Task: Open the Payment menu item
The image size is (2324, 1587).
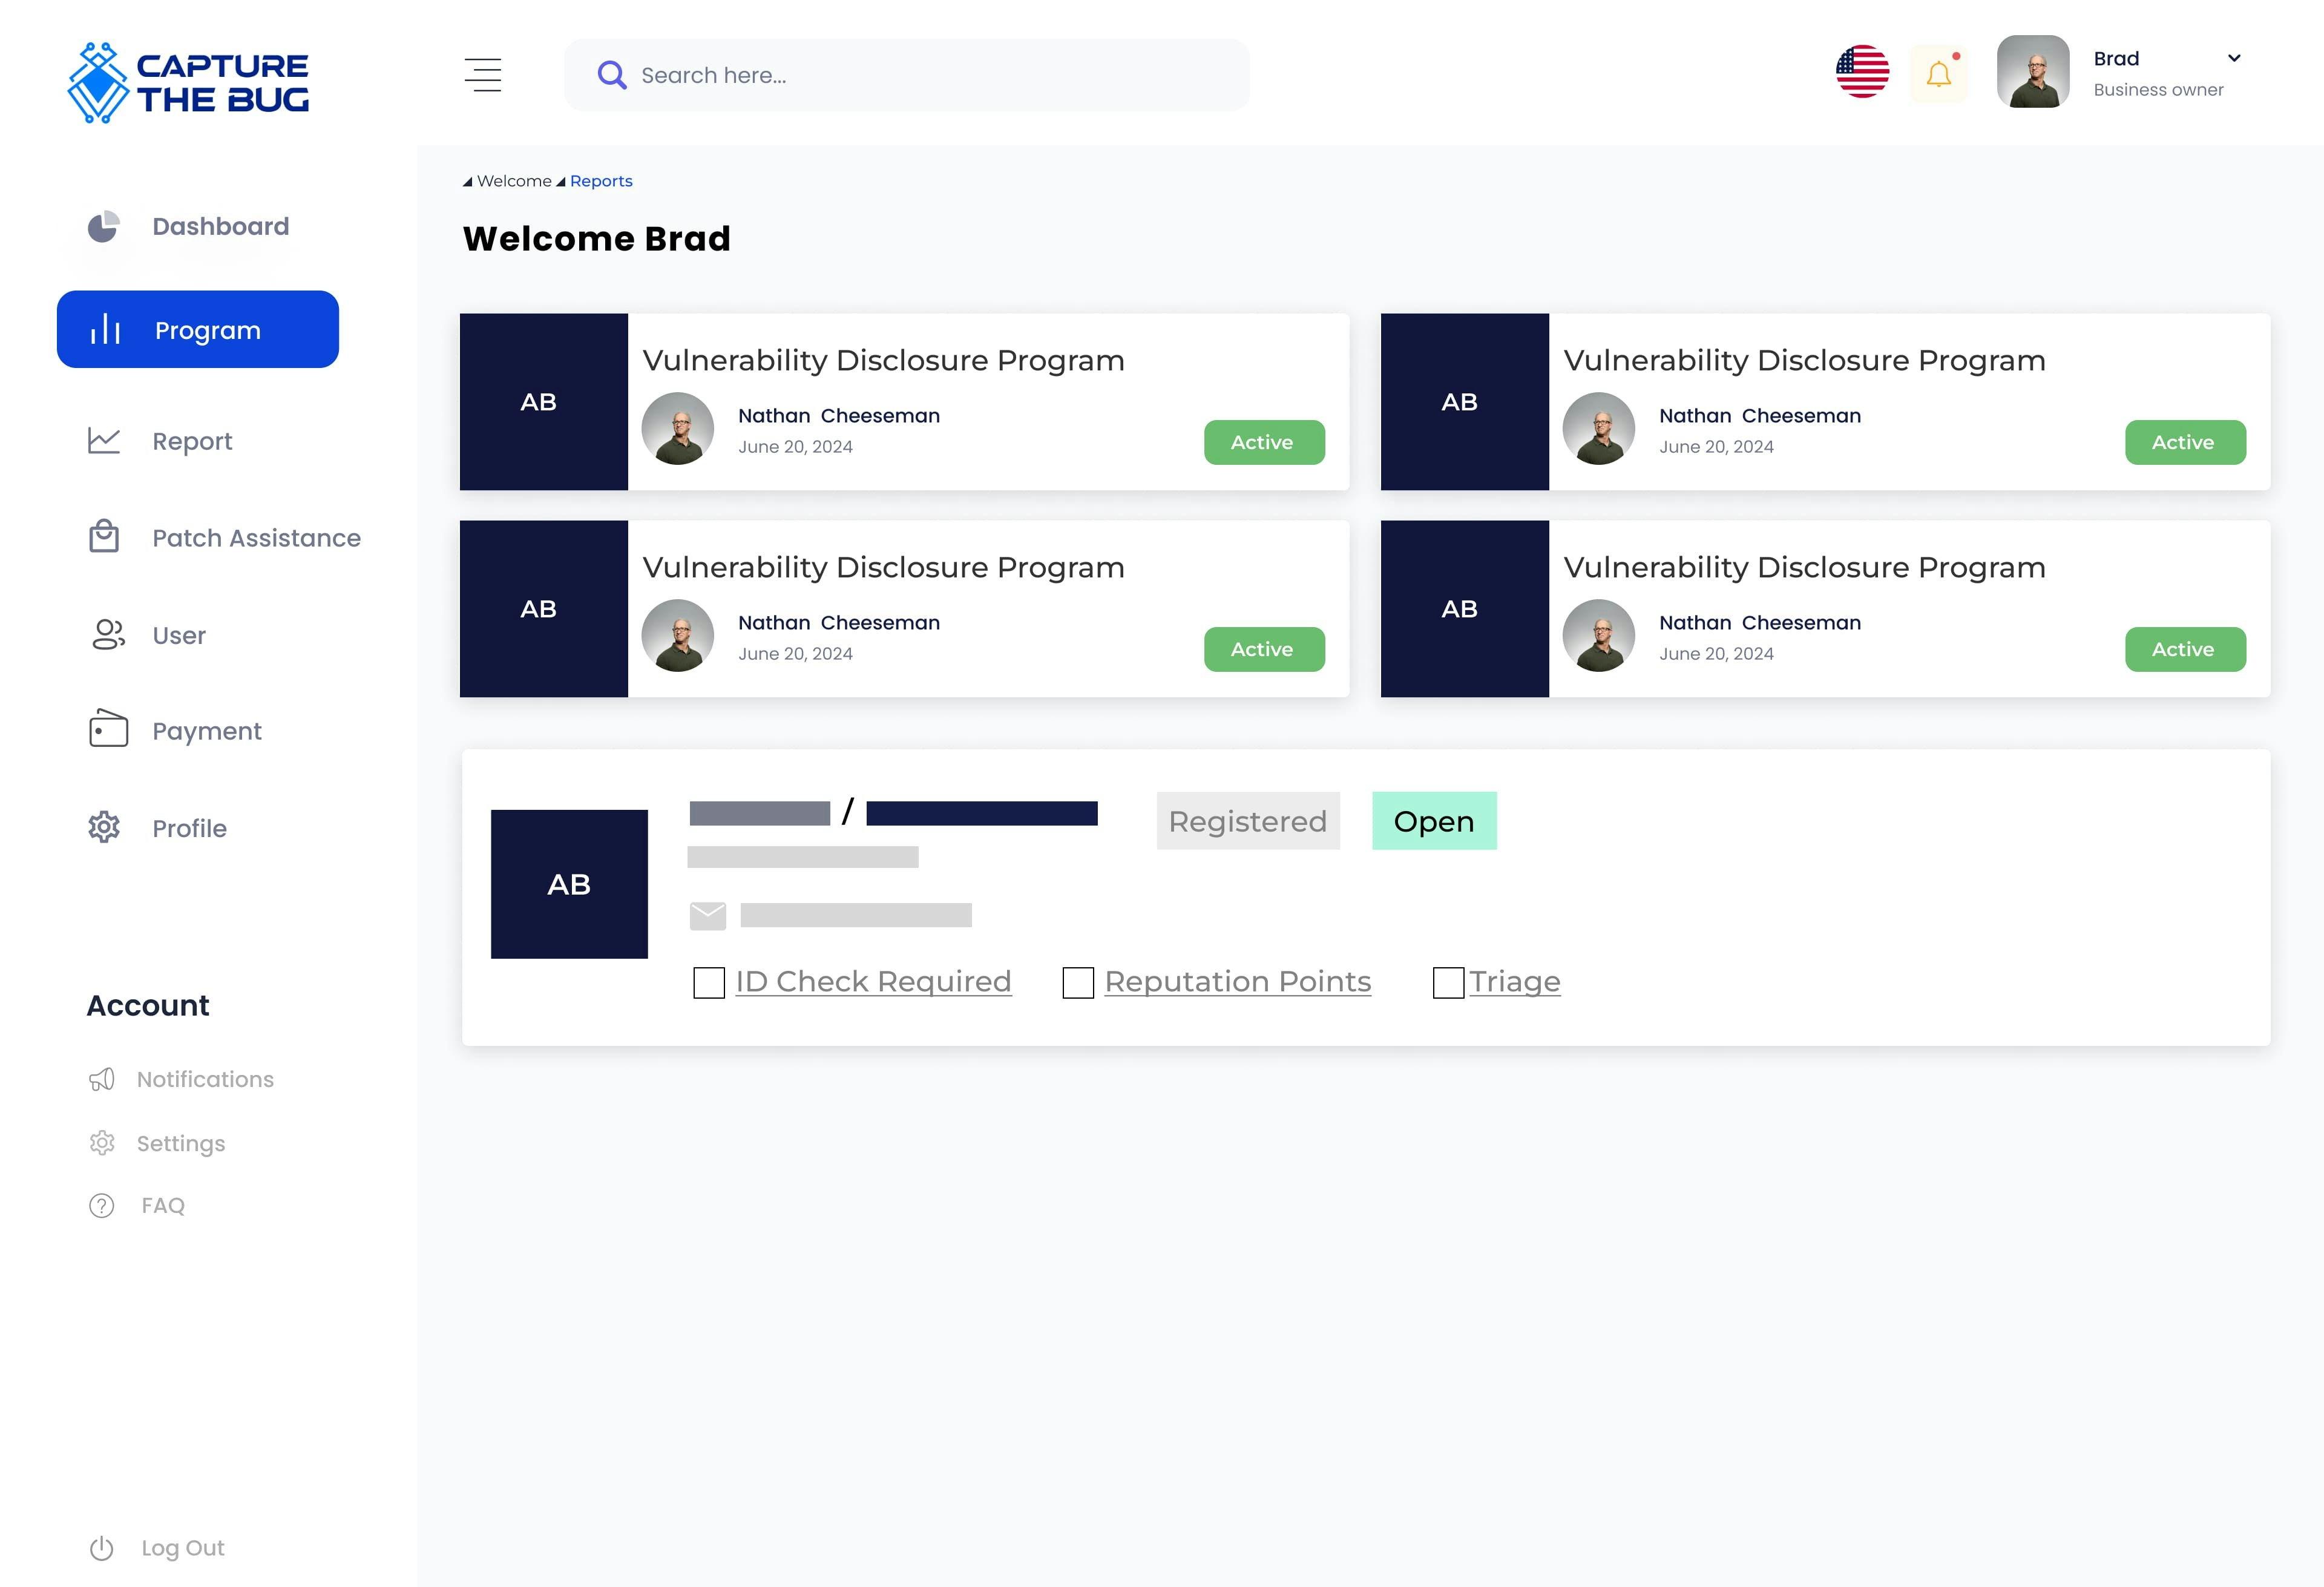Action: point(207,732)
